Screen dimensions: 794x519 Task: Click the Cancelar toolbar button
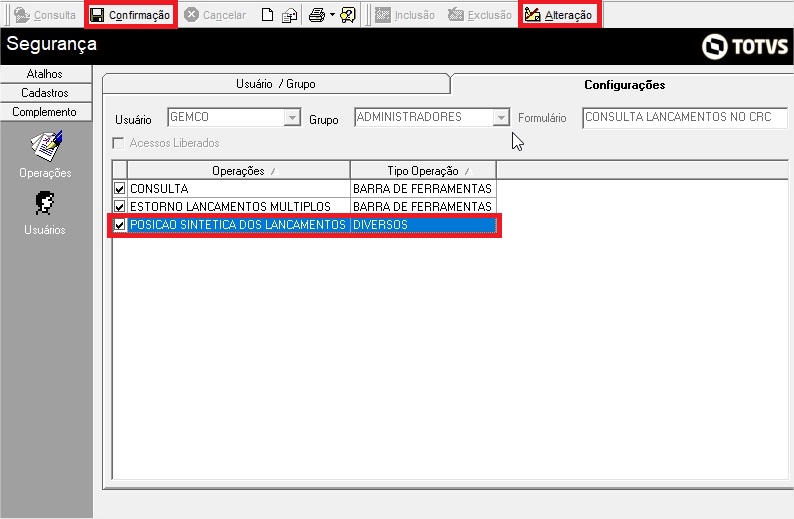(215, 15)
